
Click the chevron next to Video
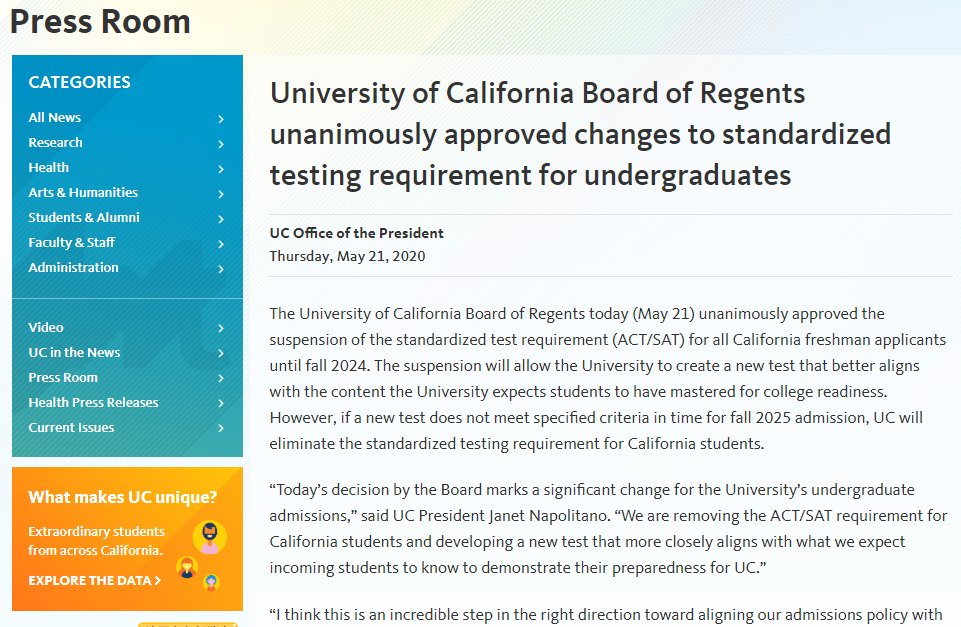coord(221,329)
